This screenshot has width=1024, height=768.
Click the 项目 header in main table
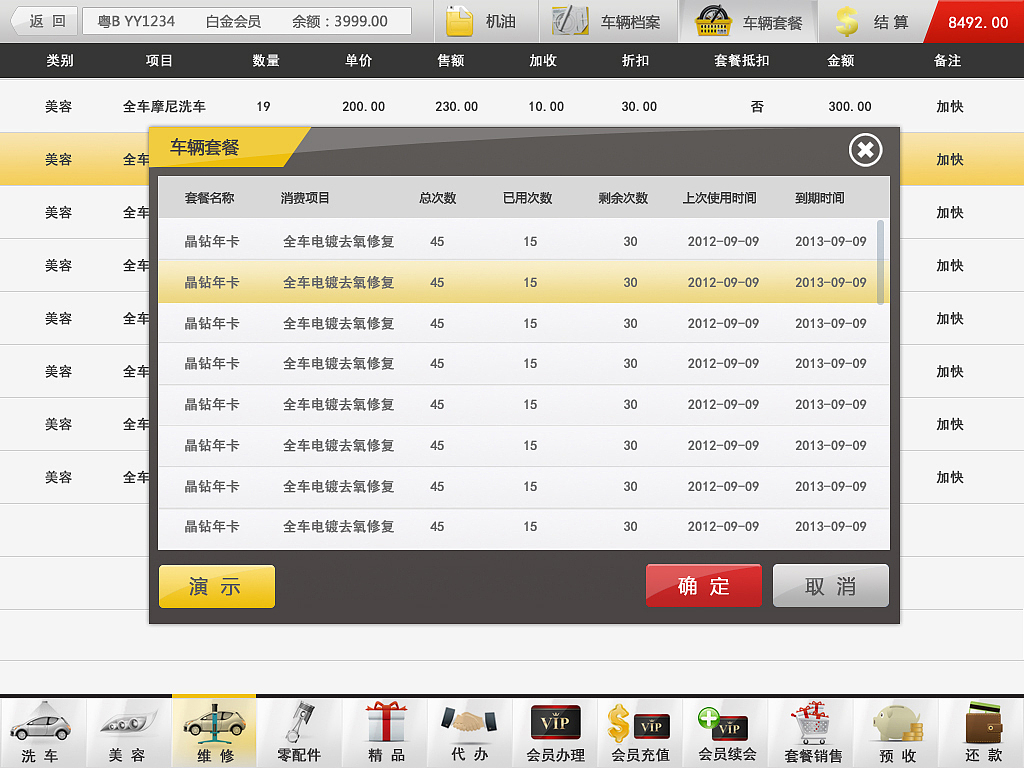coord(159,61)
